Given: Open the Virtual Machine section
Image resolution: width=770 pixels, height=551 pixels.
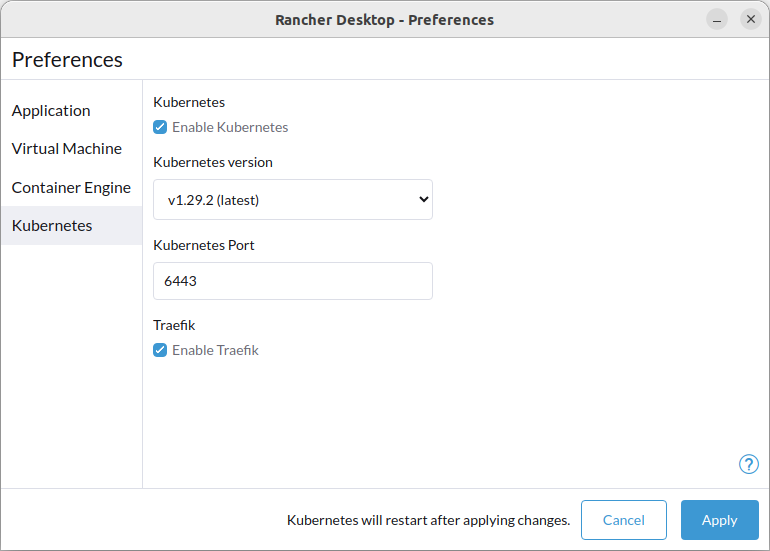Looking at the screenshot, I should pyautogui.click(x=67, y=149).
